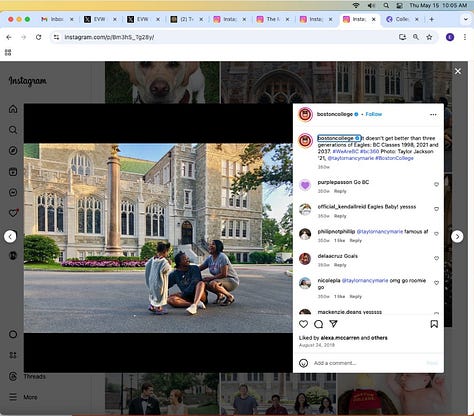Go to next post arrow
Image resolution: width=474 pixels, height=416 pixels.
pos(457,236)
